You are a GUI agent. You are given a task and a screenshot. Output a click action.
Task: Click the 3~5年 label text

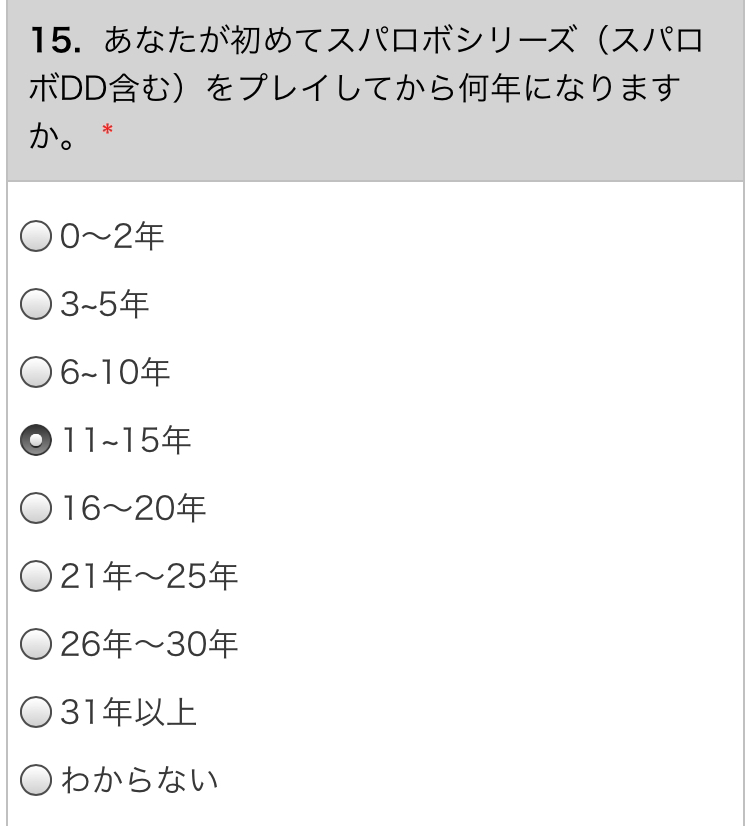pos(104,304)
